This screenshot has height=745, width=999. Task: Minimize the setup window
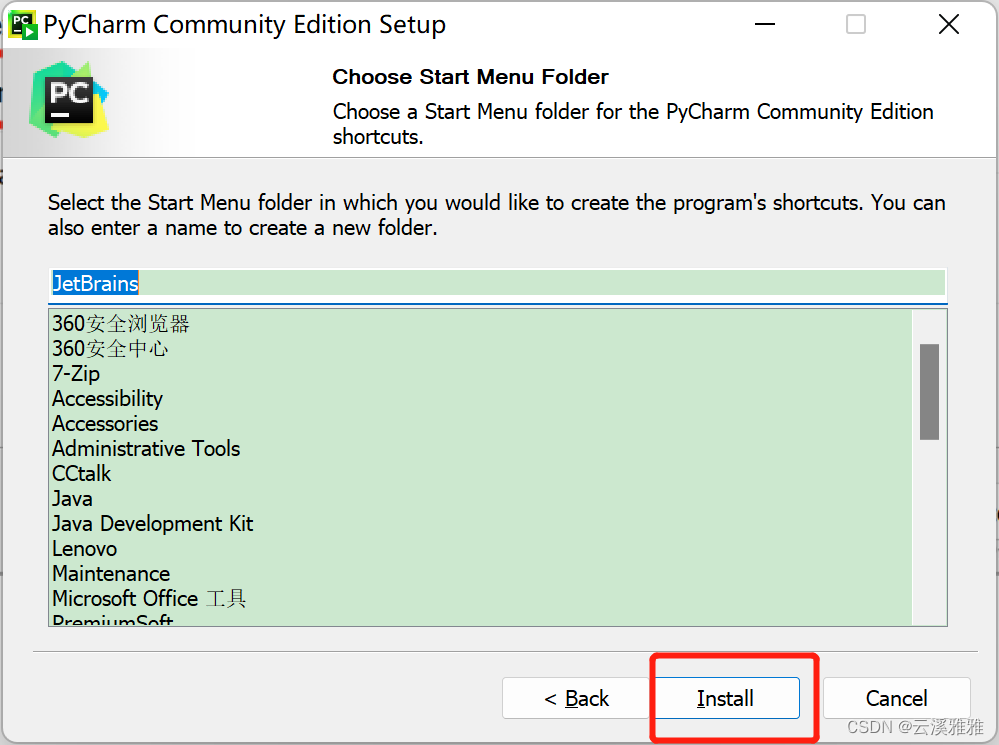click(x=765, y=25)
